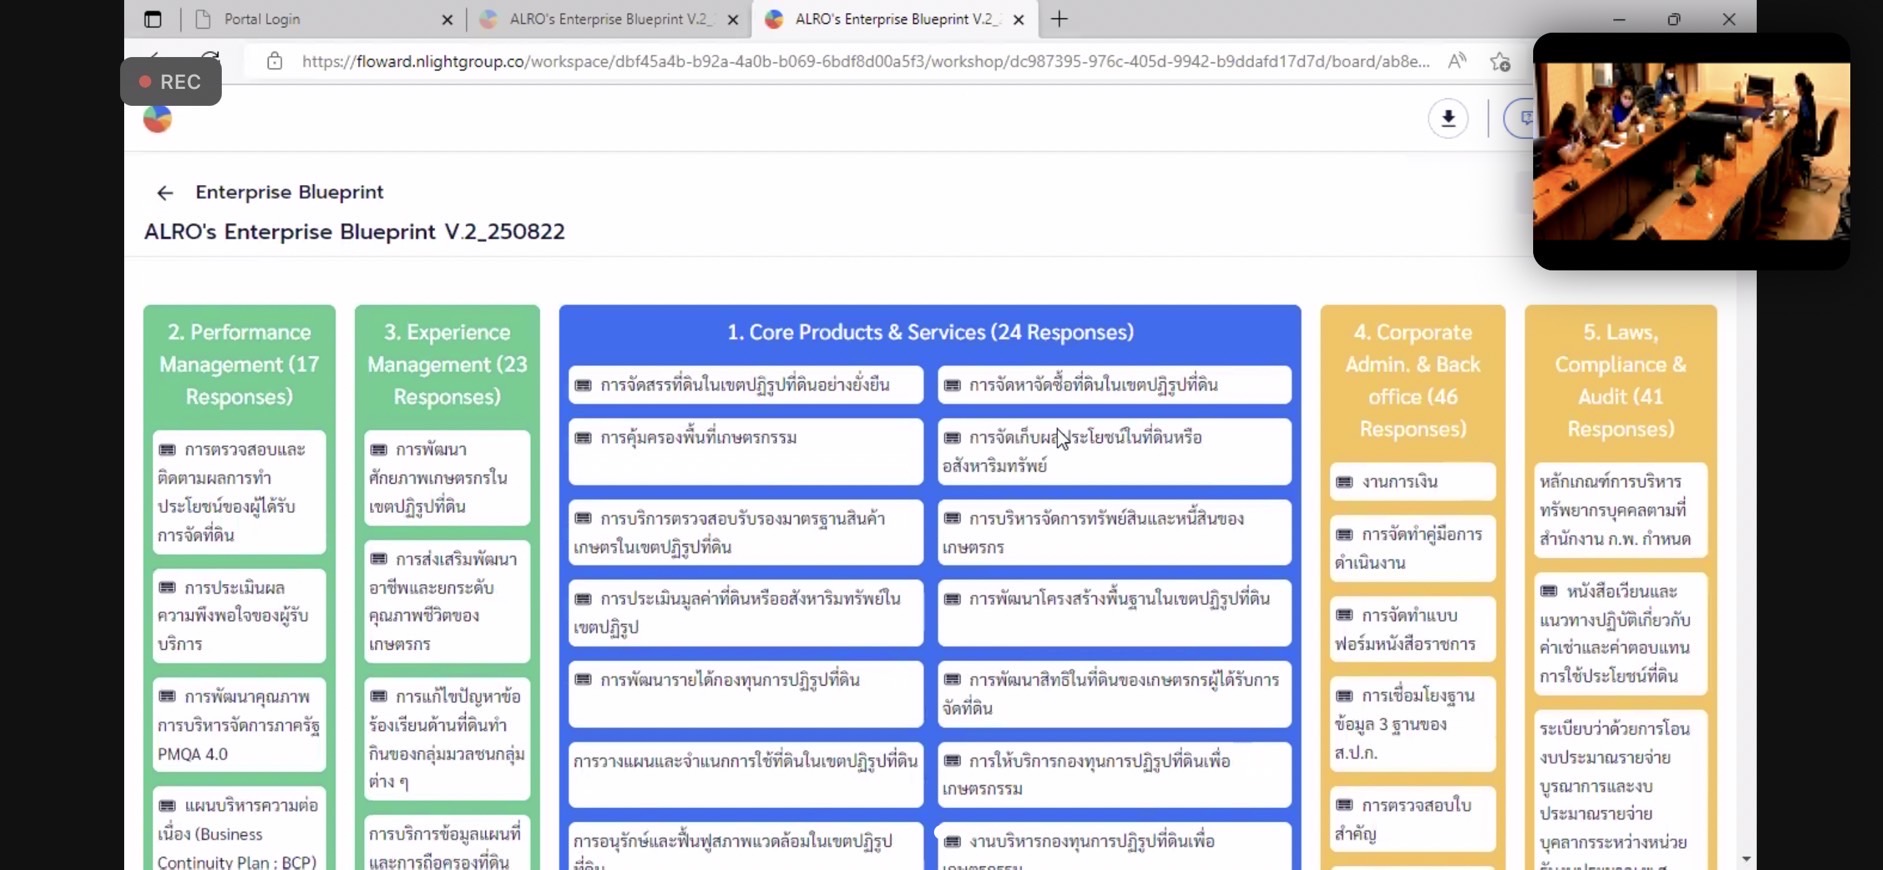
Task: Click the note icon on การพัฒนาโครงสร้างพื้นฐานในเขตปฏิรูปที่ดิน card
Action: point(952,599)
